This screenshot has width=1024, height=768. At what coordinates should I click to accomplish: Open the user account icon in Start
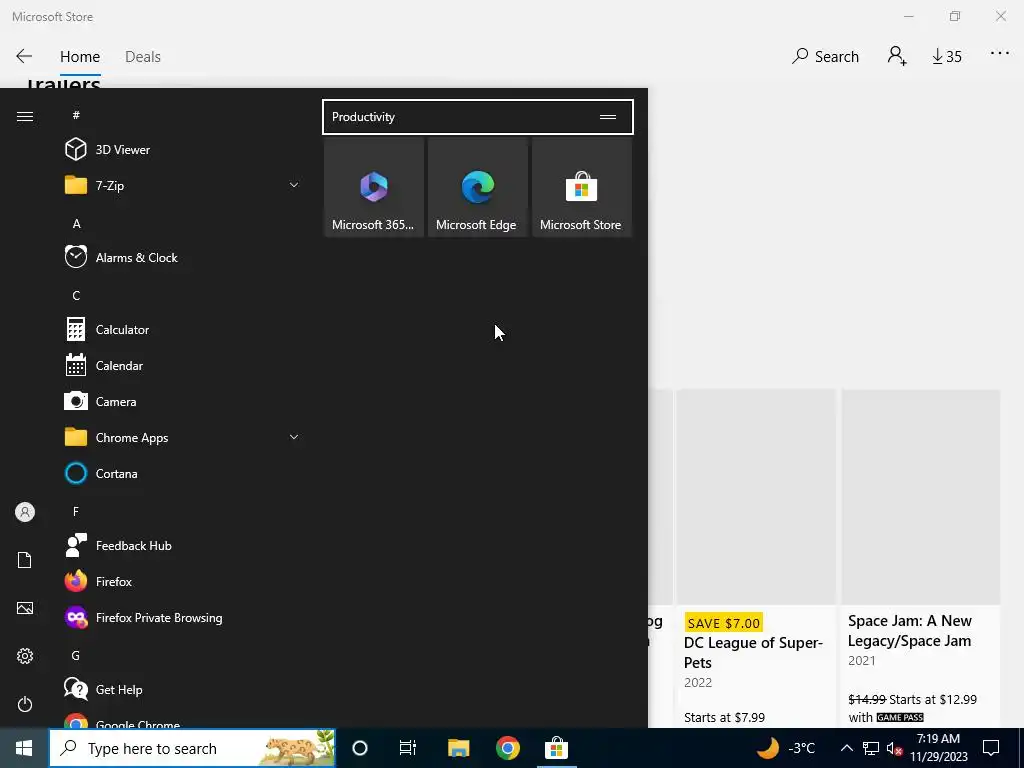[x=25, y=512]
